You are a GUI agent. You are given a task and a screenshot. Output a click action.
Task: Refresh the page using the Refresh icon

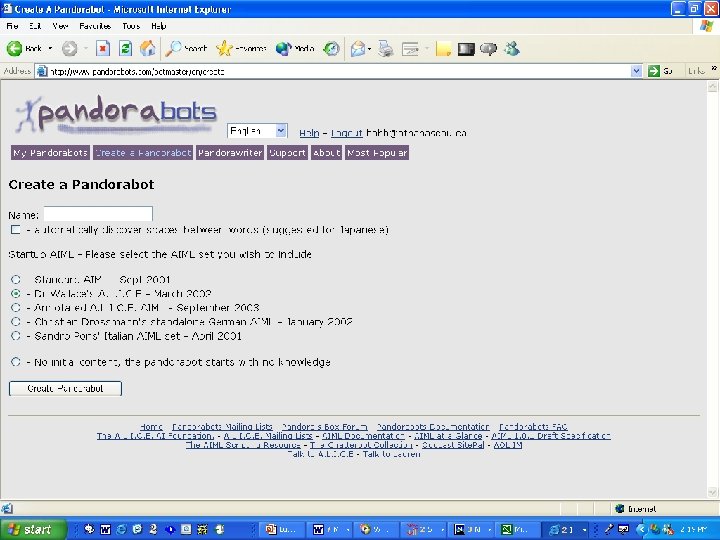125,48
